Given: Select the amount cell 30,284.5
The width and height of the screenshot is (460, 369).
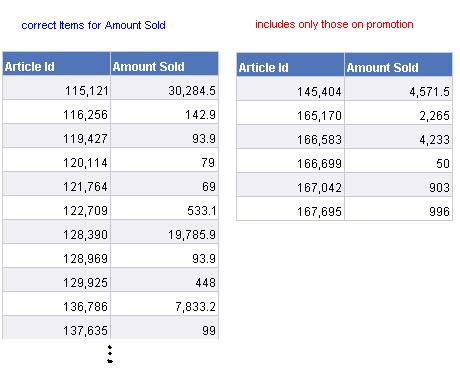Looking at the screenshot, I should click(x=164, y=88).
